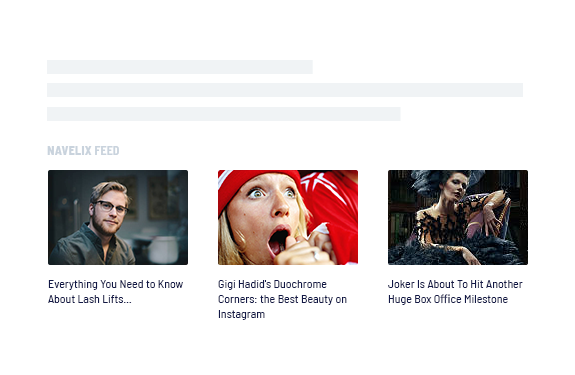575x375 pixels.
Task: Click the NAVELIX FEED section heading
Action: coord(83,151)
